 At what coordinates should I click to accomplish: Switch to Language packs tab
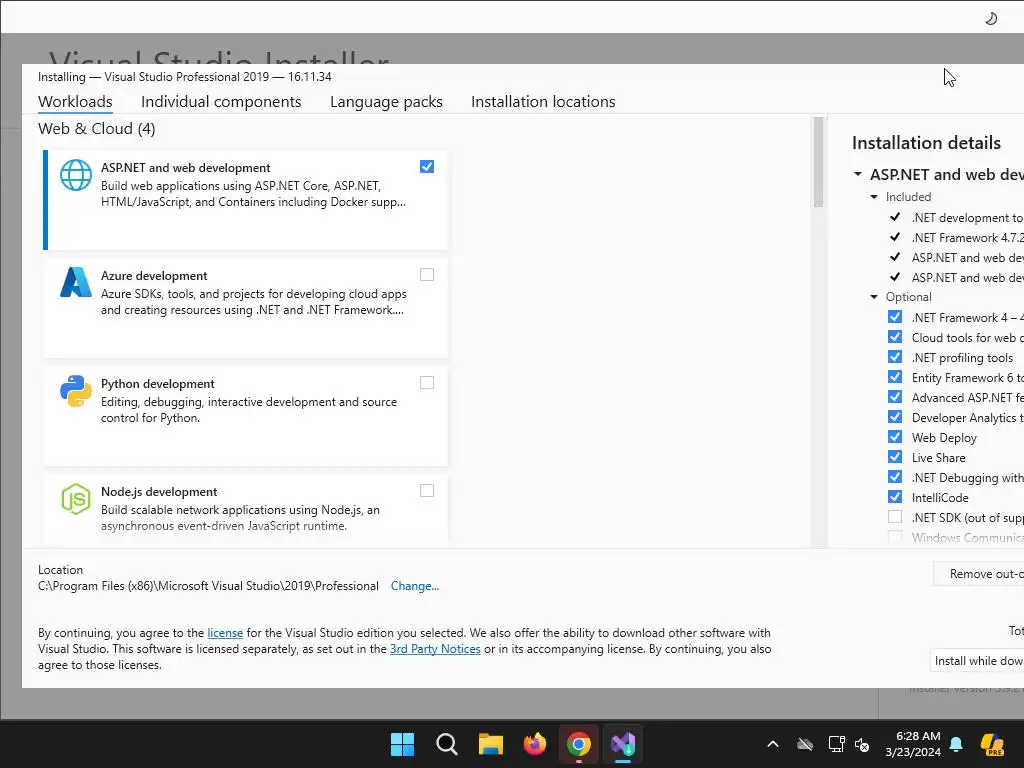click(386, 102)
